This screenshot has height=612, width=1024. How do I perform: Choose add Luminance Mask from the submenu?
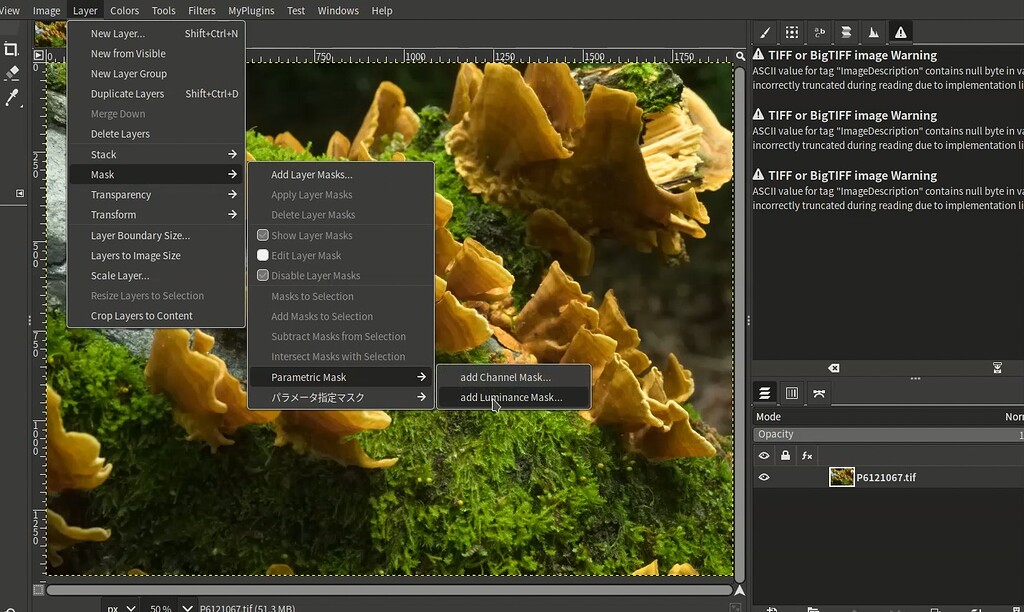pos(514,397)
